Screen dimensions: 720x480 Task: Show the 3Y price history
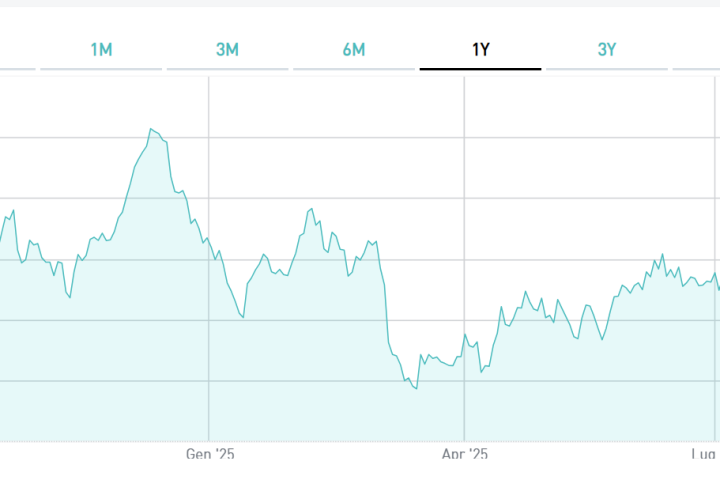click(x=607, y=49)
